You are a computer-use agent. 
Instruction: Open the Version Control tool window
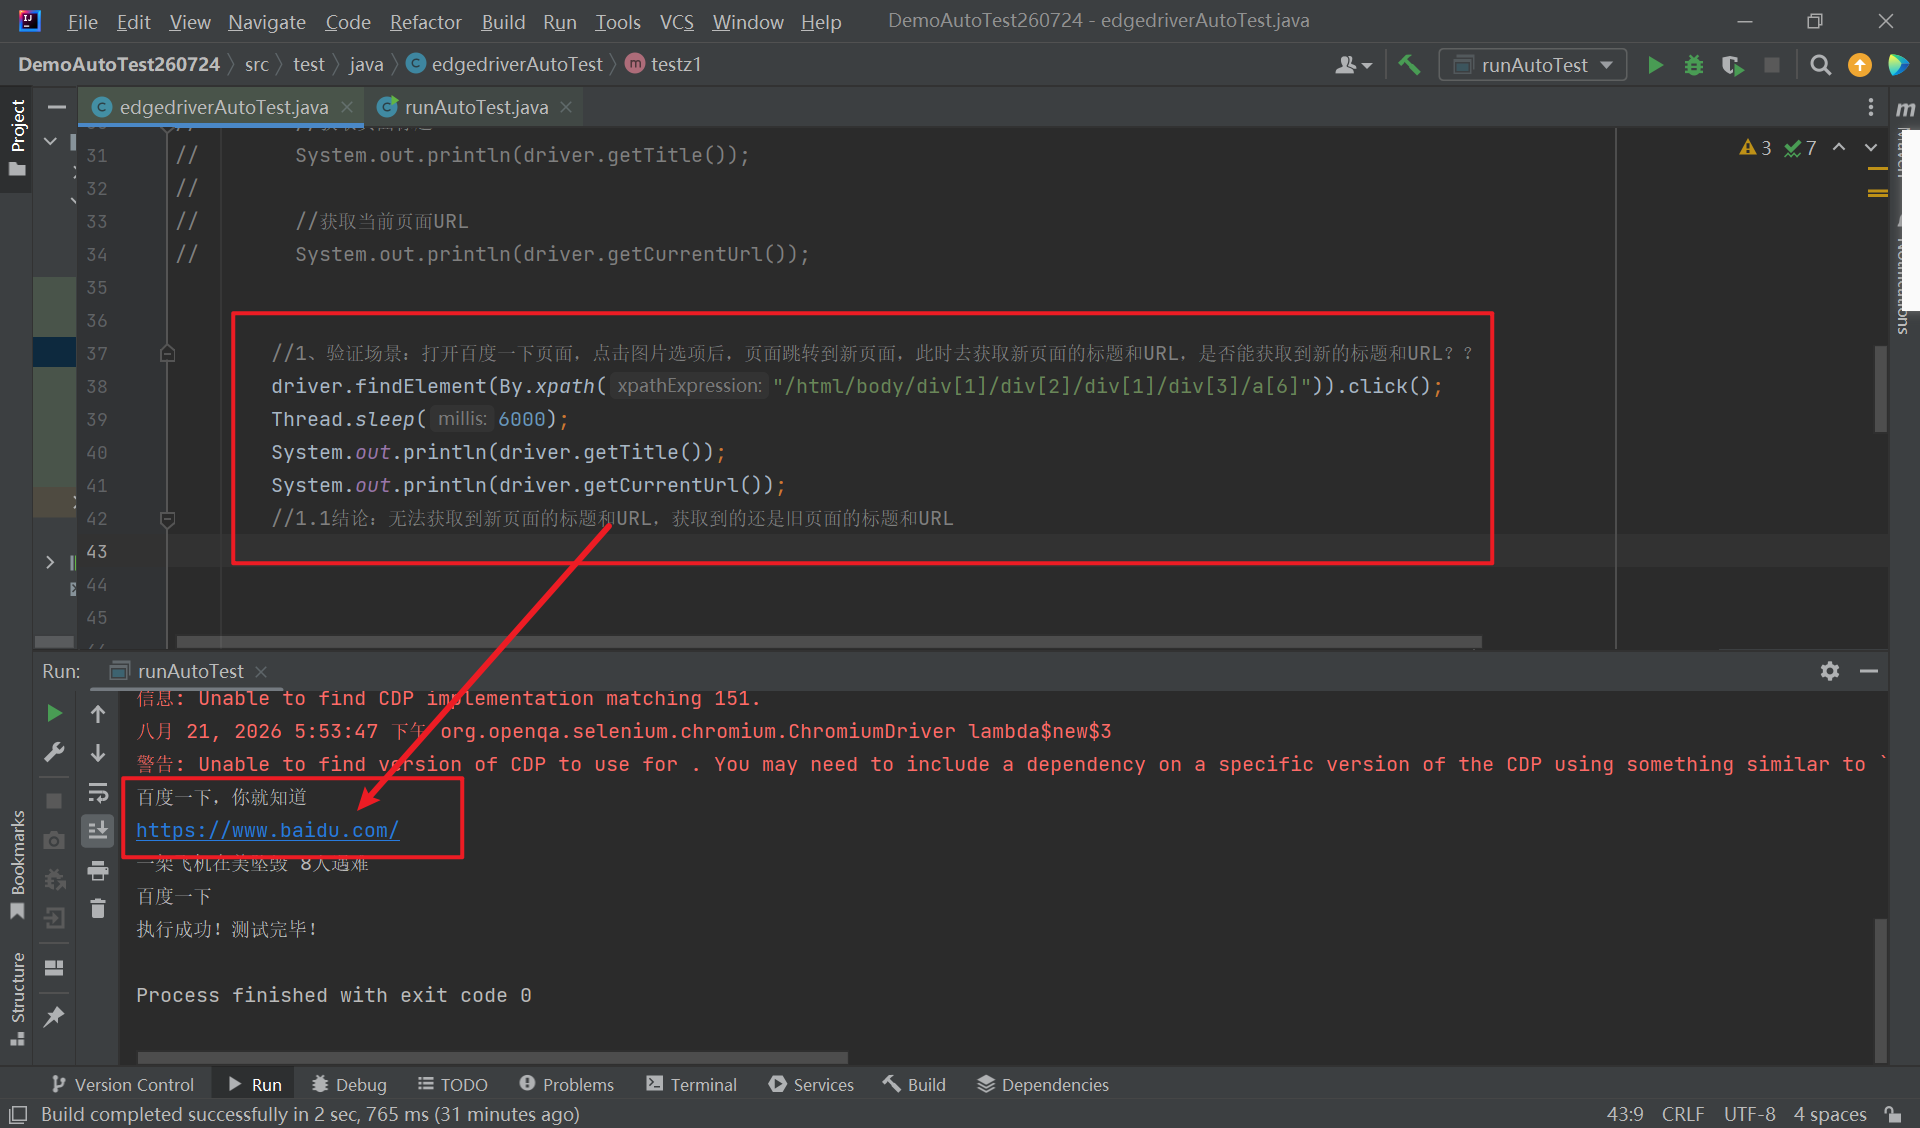tap(122, 1084)
